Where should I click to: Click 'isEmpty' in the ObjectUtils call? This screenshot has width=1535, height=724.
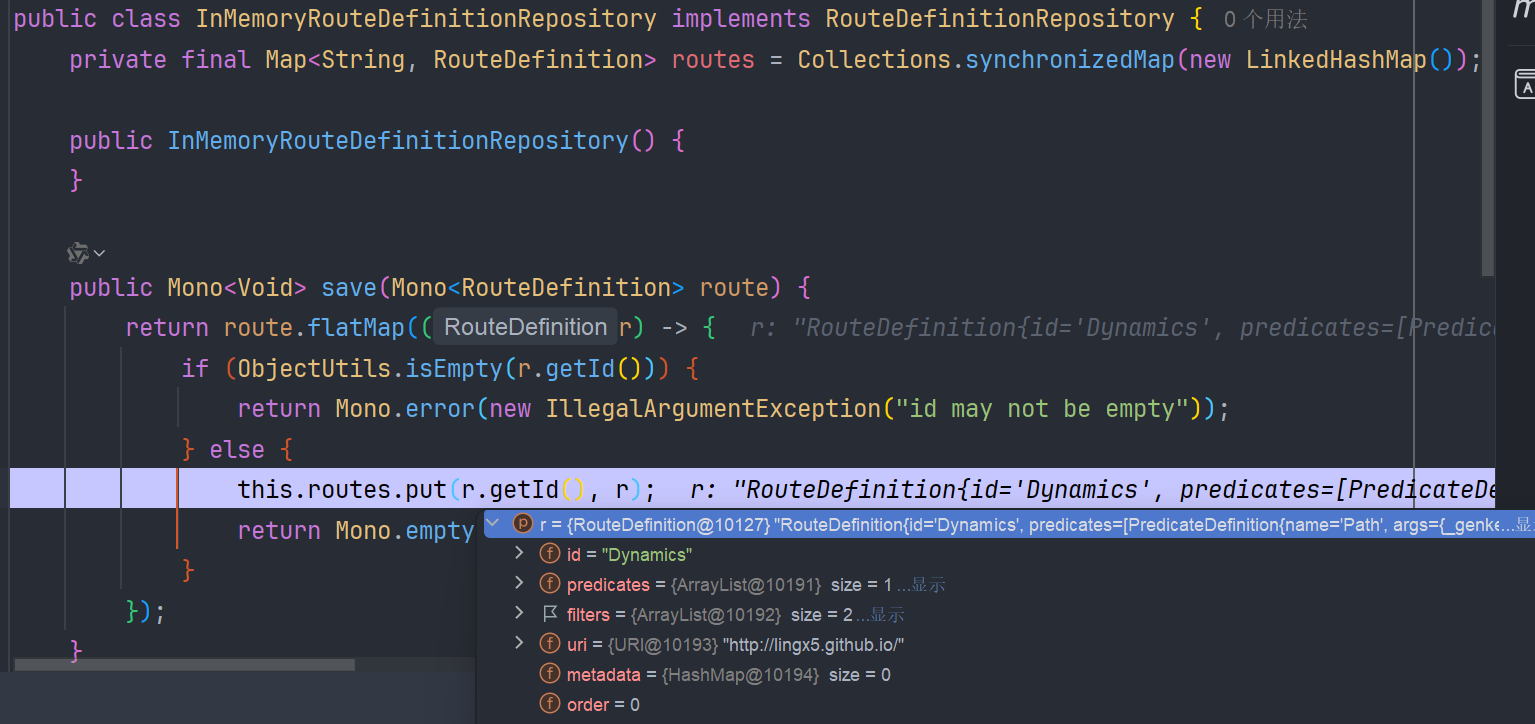click(x=453, y=368)
